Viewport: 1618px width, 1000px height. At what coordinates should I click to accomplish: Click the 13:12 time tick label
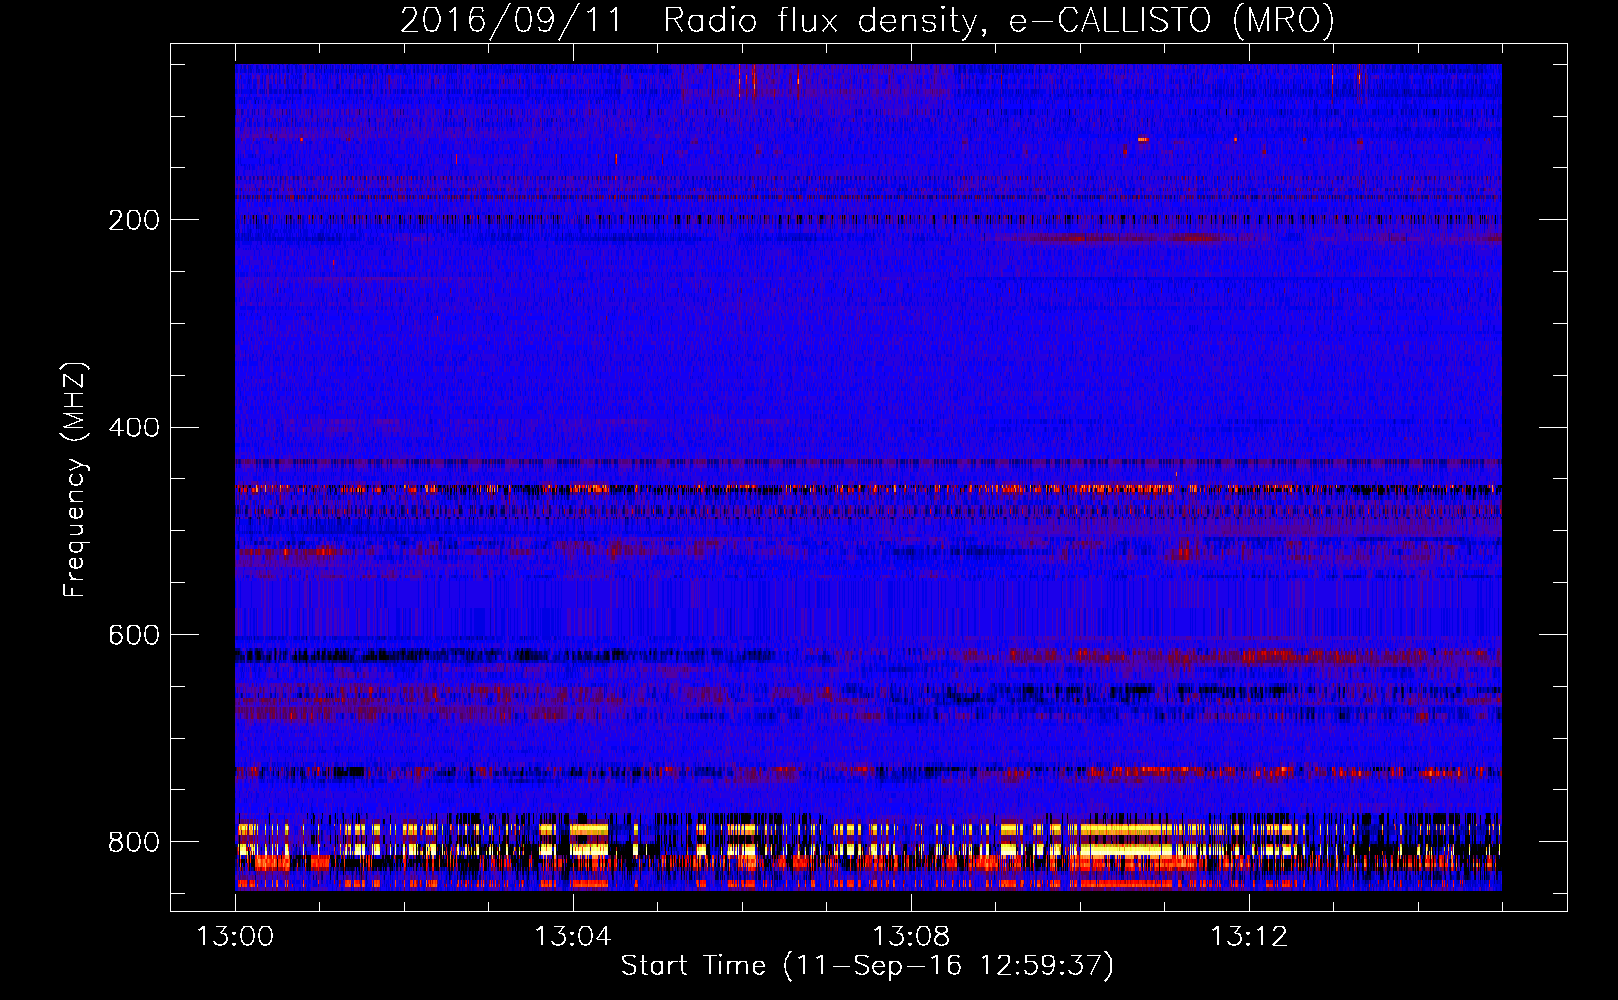point(1249,936)
